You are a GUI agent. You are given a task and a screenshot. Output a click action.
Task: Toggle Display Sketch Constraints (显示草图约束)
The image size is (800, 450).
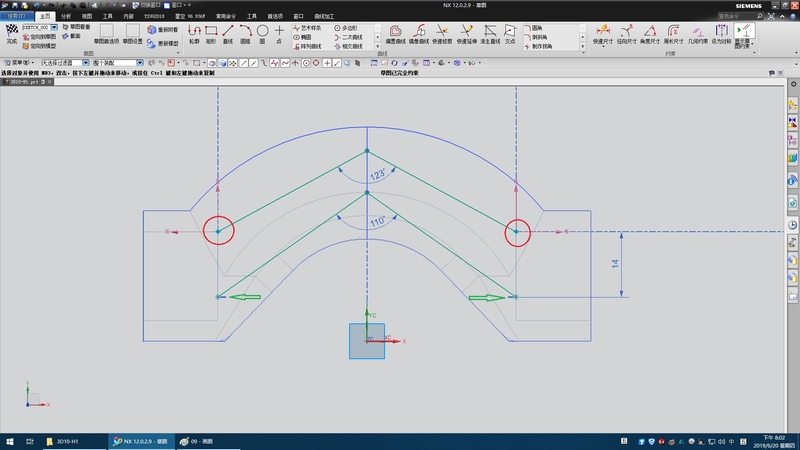coord(743,35)
